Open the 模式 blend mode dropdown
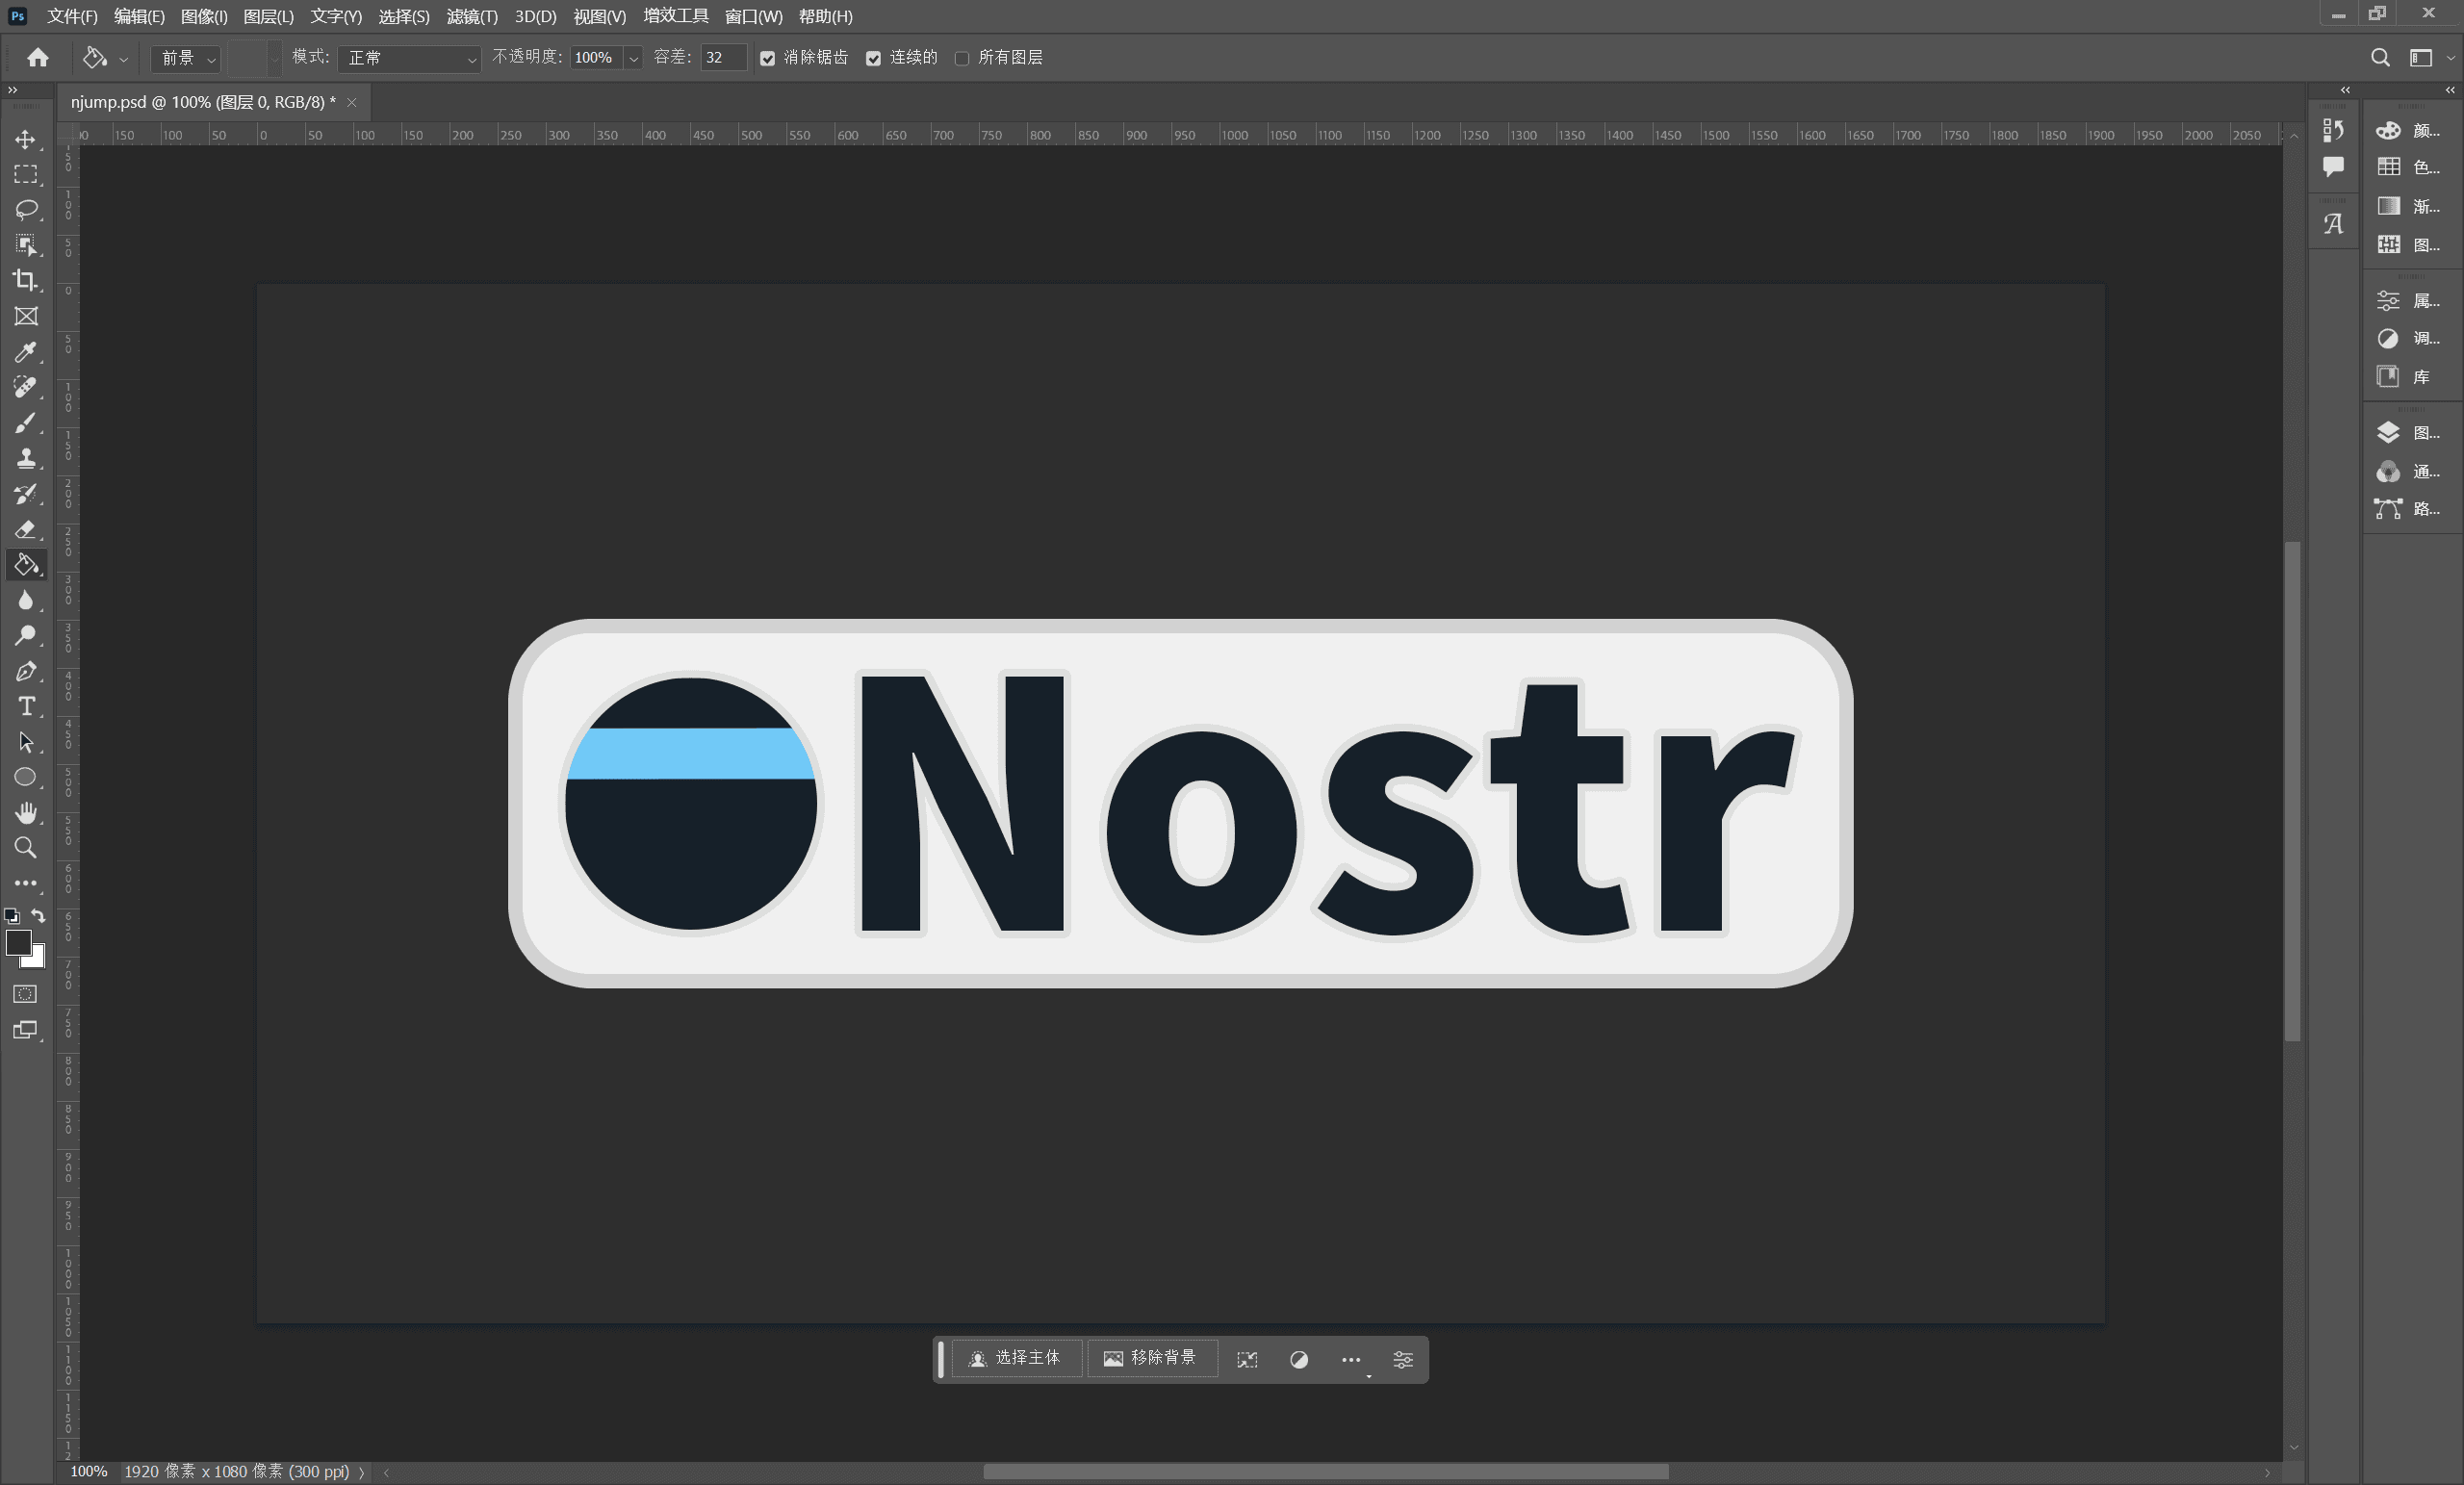 coord(409,58)
